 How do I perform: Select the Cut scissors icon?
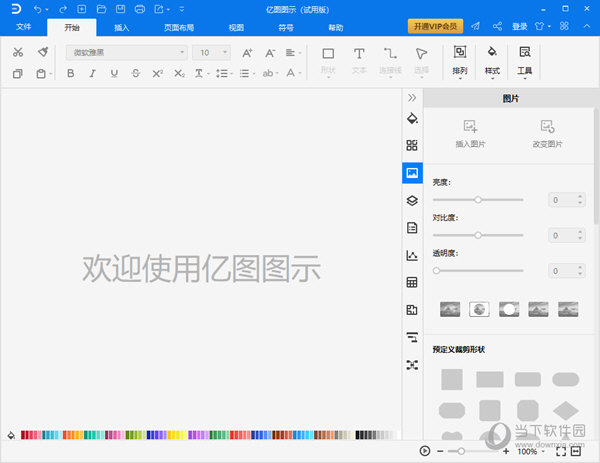coord(18,52)
